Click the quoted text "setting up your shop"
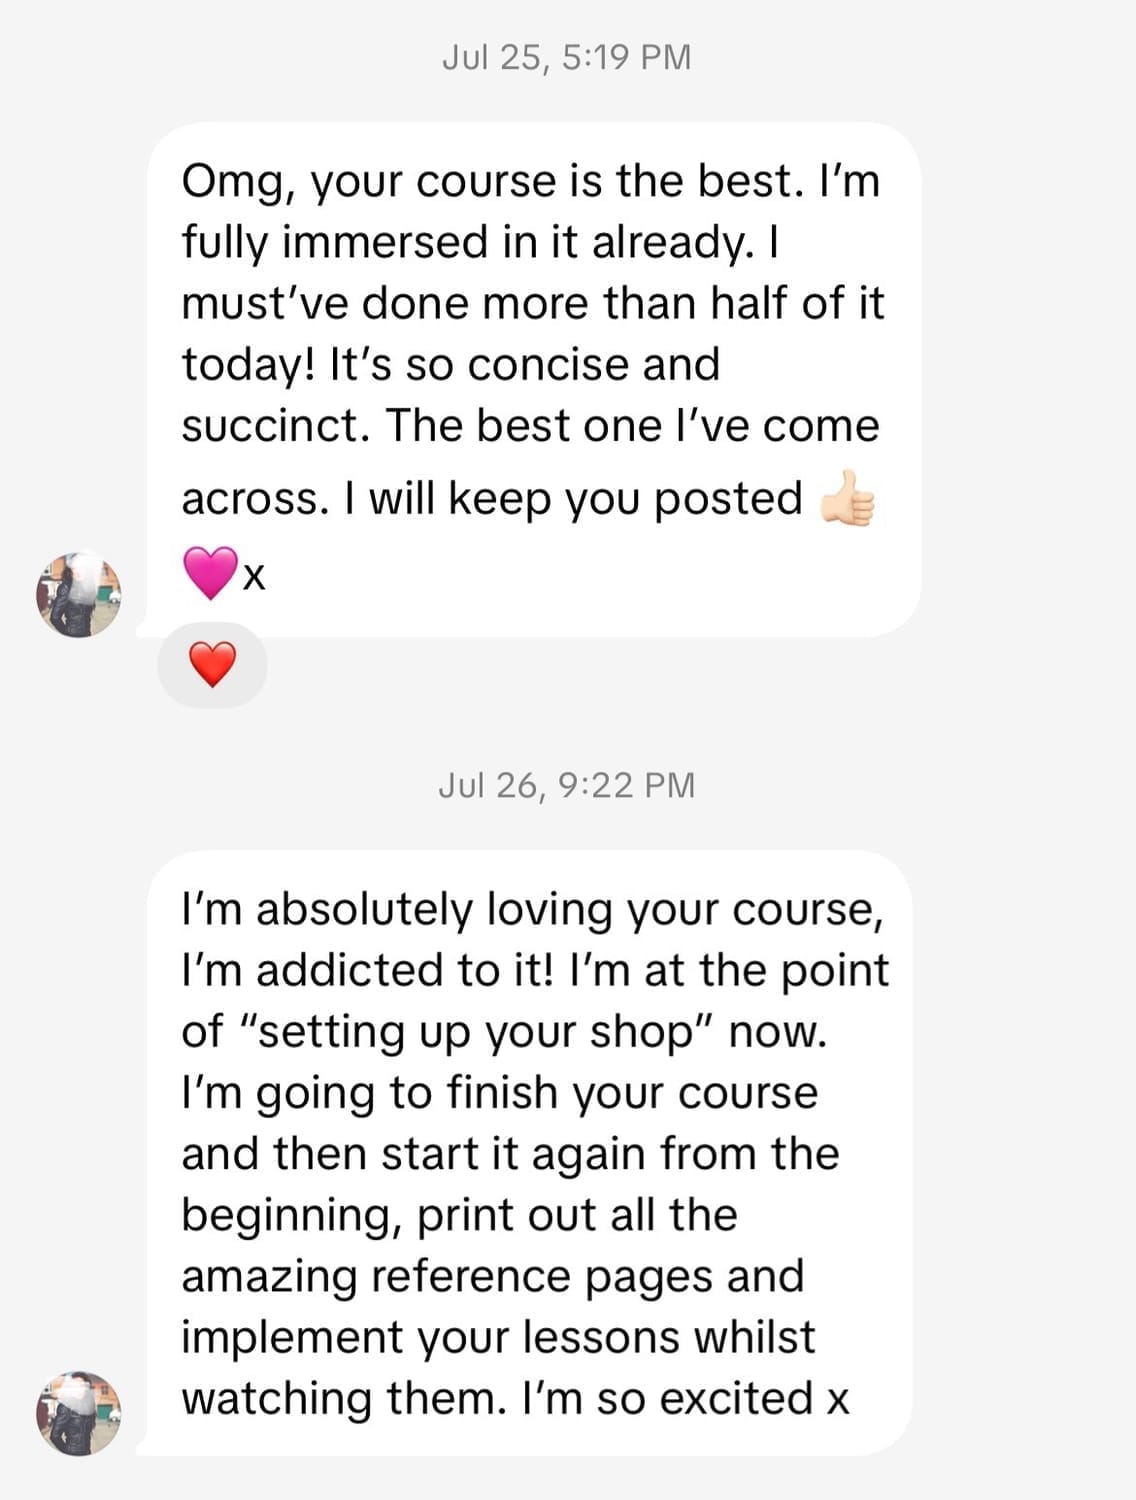The width and height of the screenshot is (1136, 1500). click(473, 1031)
